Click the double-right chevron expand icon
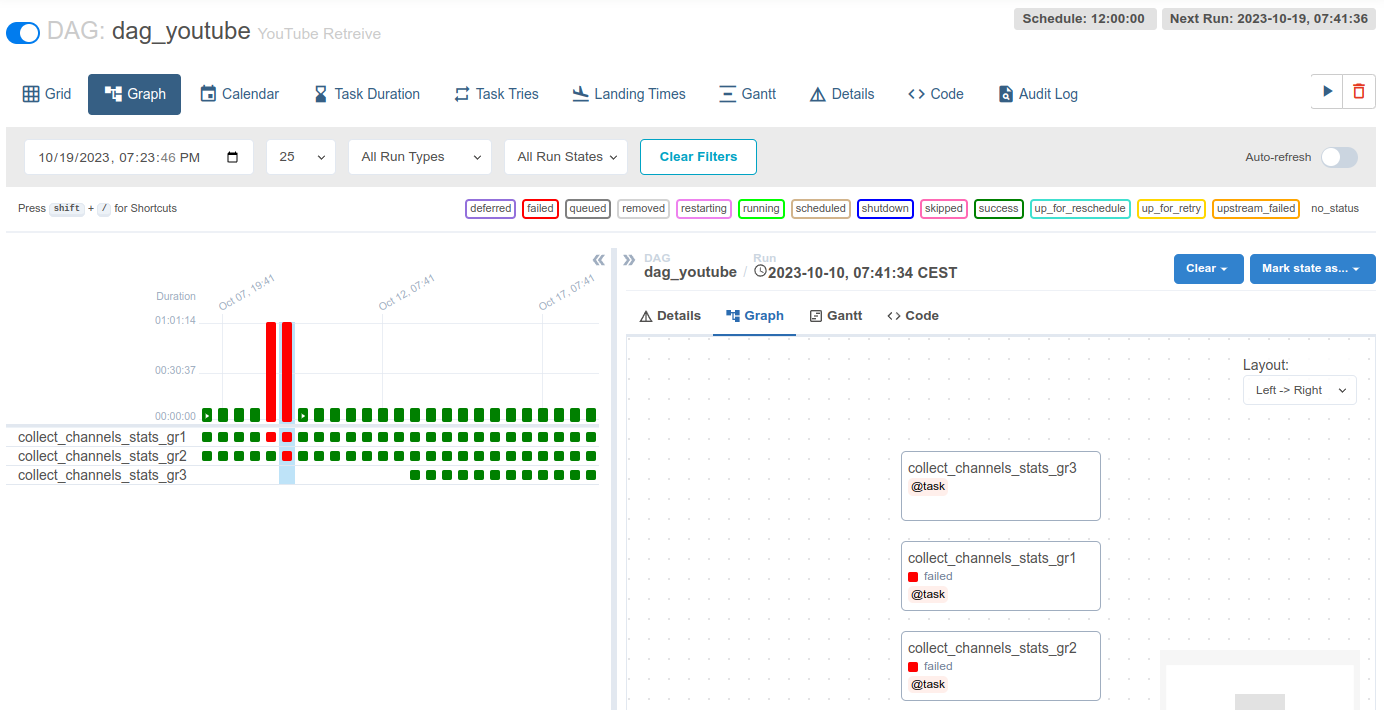 coord(629,260)
